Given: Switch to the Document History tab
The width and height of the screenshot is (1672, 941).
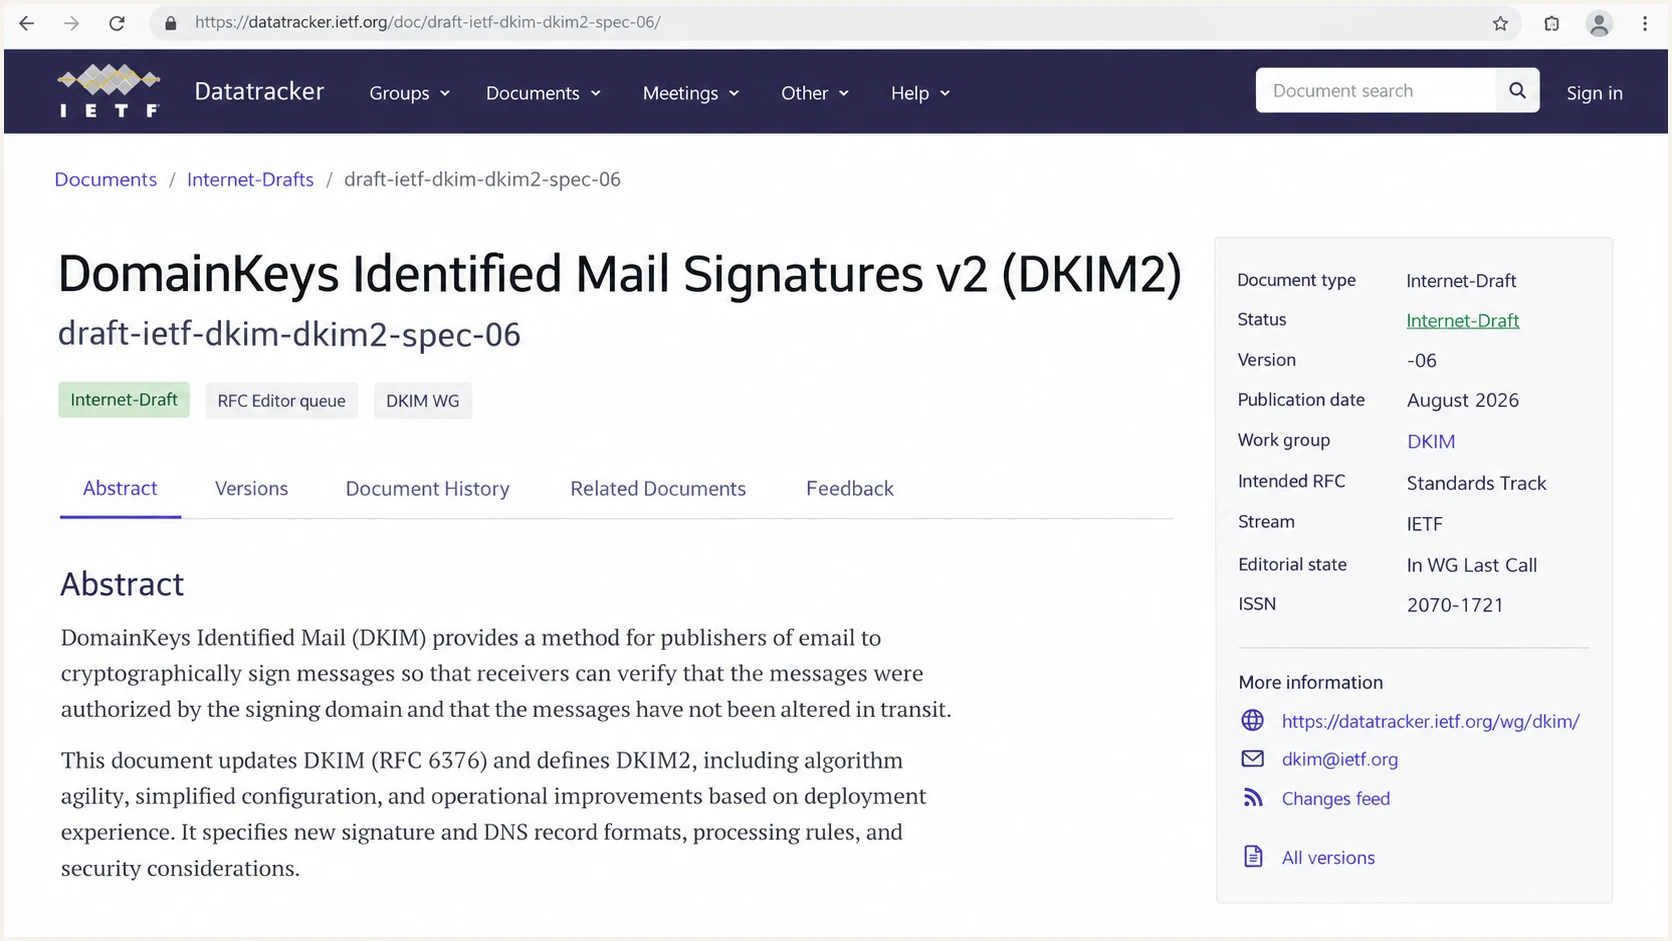Looking at the screenshot, I should [427, 488].
